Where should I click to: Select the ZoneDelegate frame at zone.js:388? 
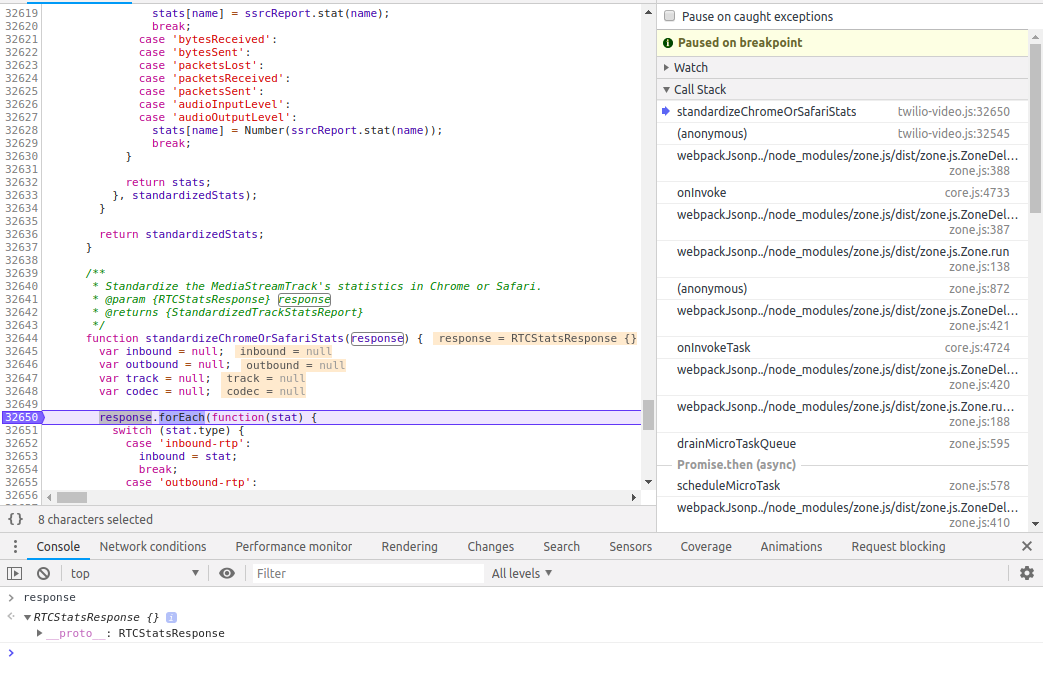point(841,163)
